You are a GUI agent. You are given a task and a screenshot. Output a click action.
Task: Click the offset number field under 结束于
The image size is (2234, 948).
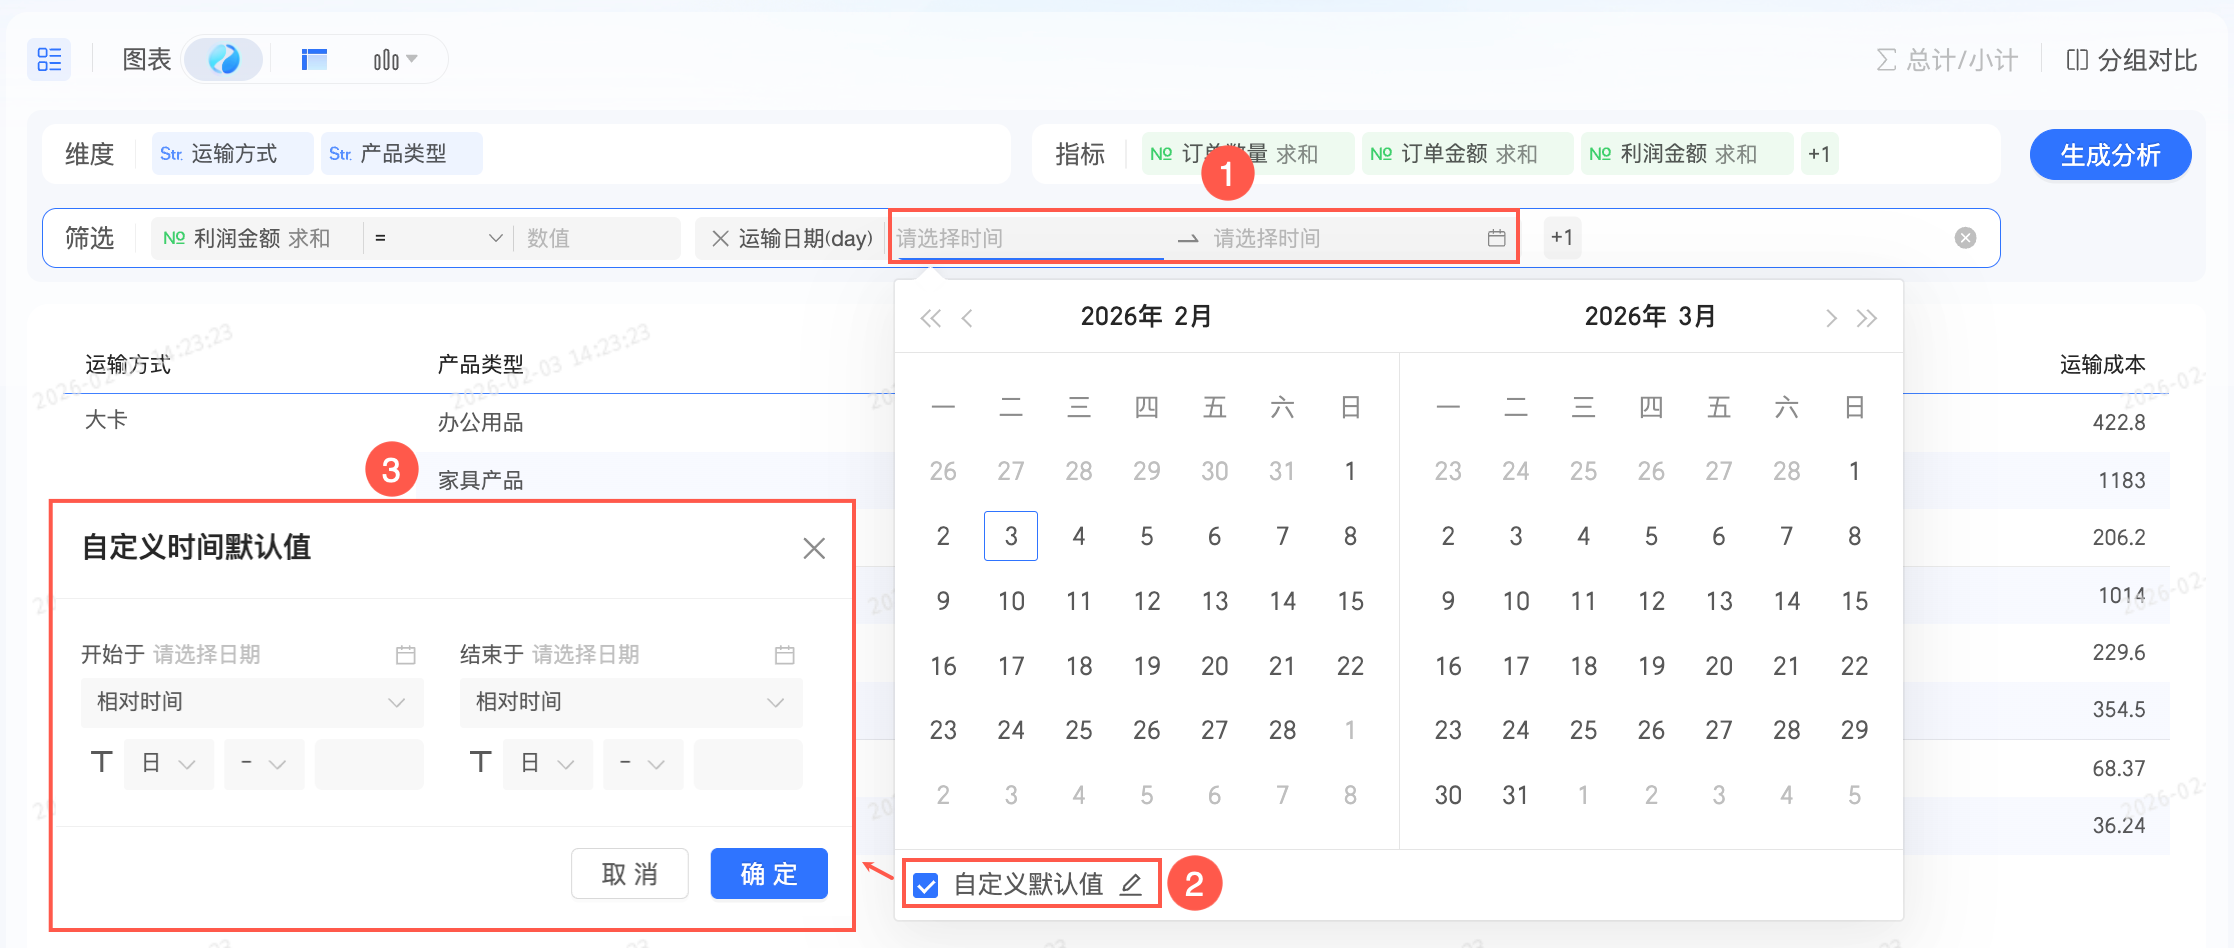click(748, 765)
